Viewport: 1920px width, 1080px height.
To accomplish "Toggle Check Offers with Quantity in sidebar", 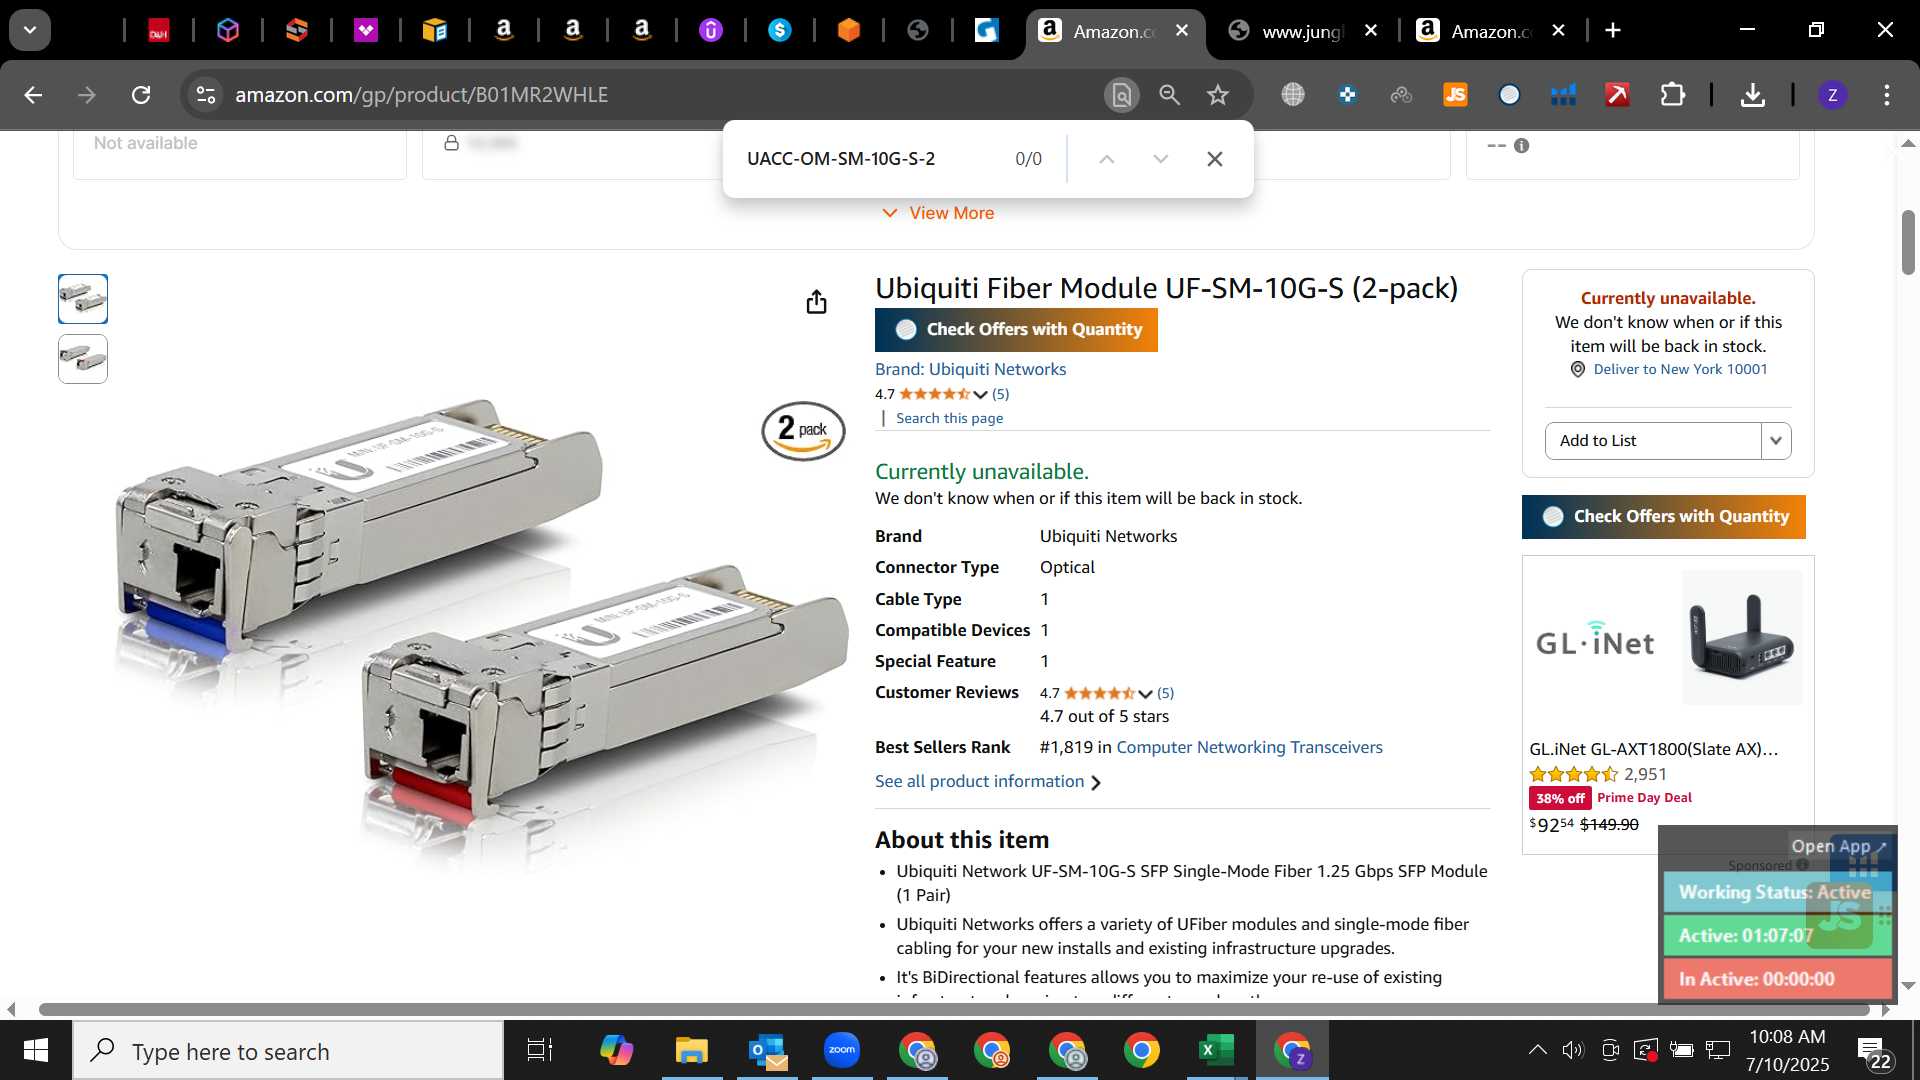I will 1663,517.
